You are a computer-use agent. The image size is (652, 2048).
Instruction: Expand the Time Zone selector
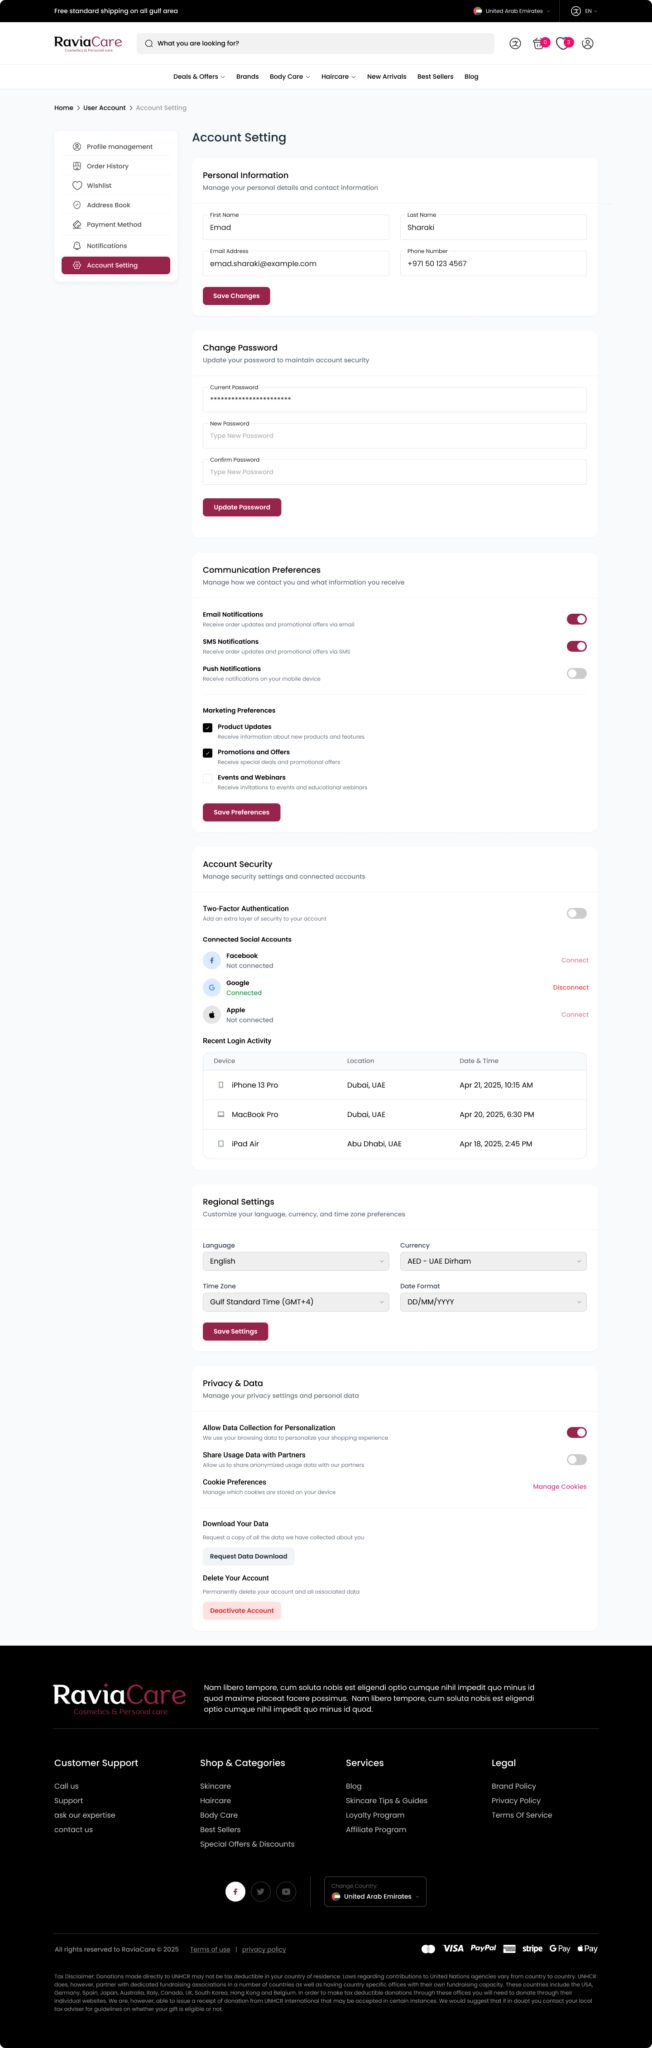click(x=296, y=1302)
